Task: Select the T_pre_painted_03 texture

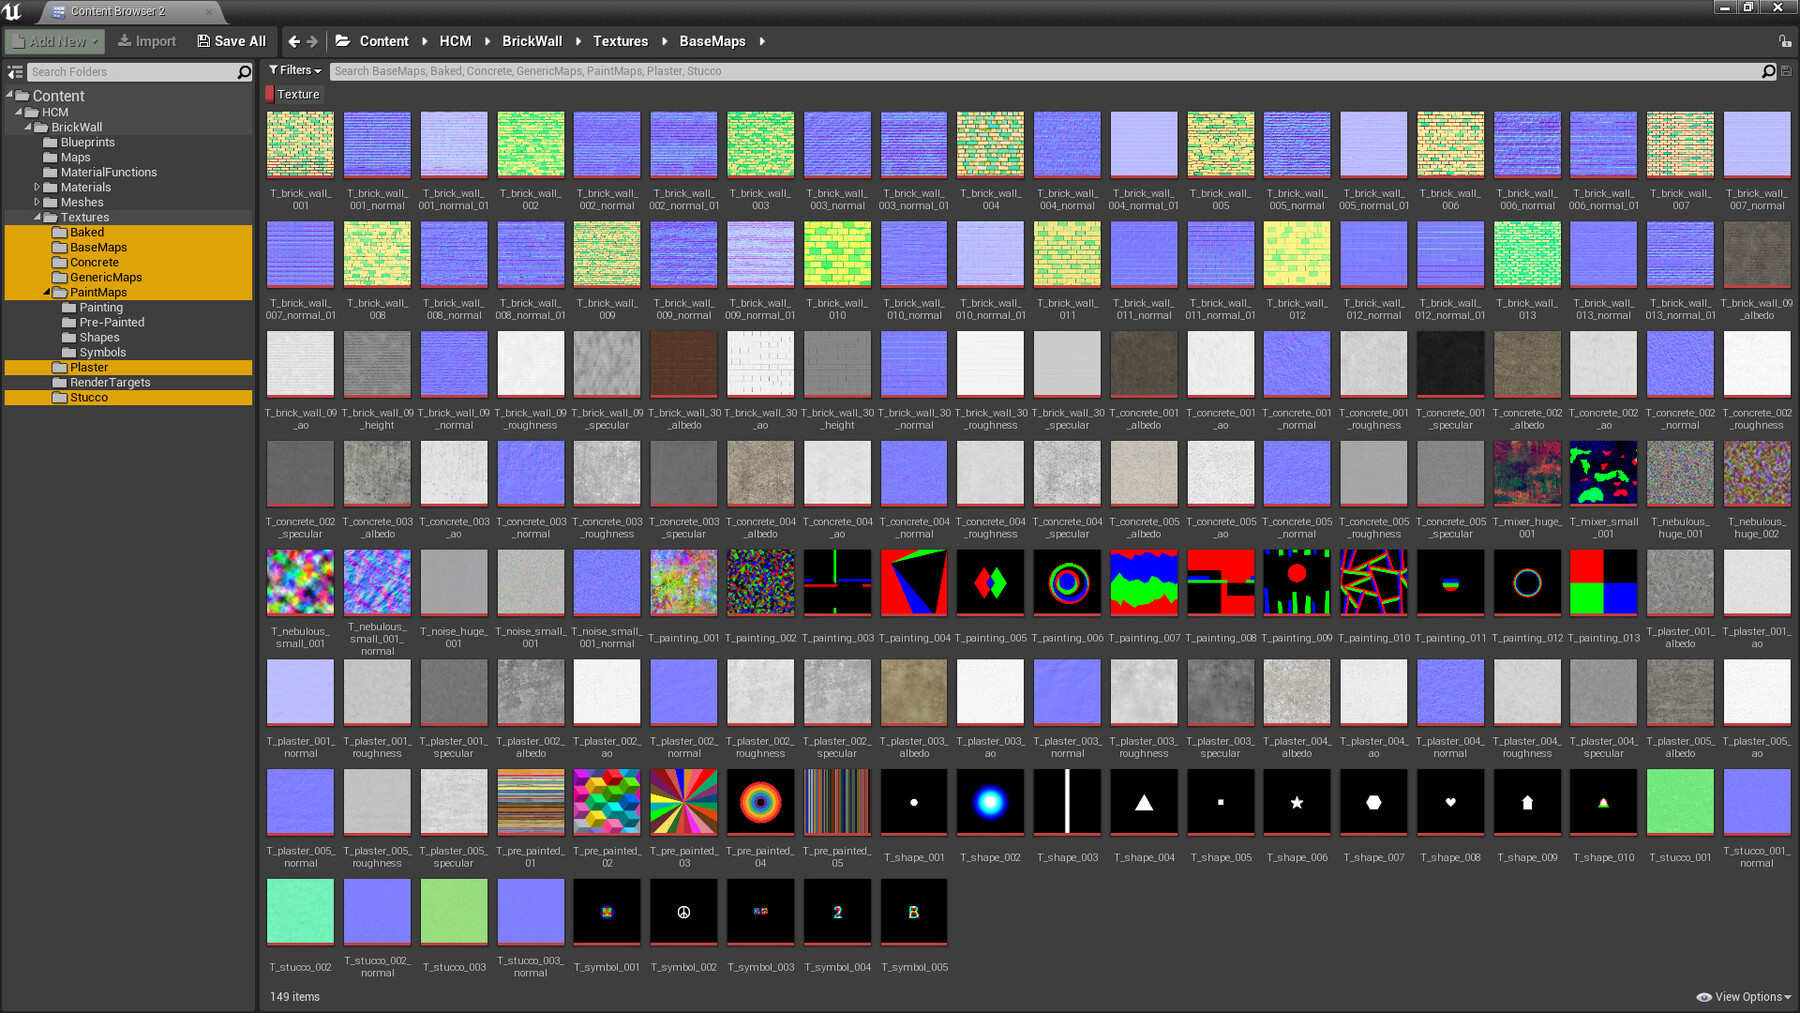Action: 684,802
